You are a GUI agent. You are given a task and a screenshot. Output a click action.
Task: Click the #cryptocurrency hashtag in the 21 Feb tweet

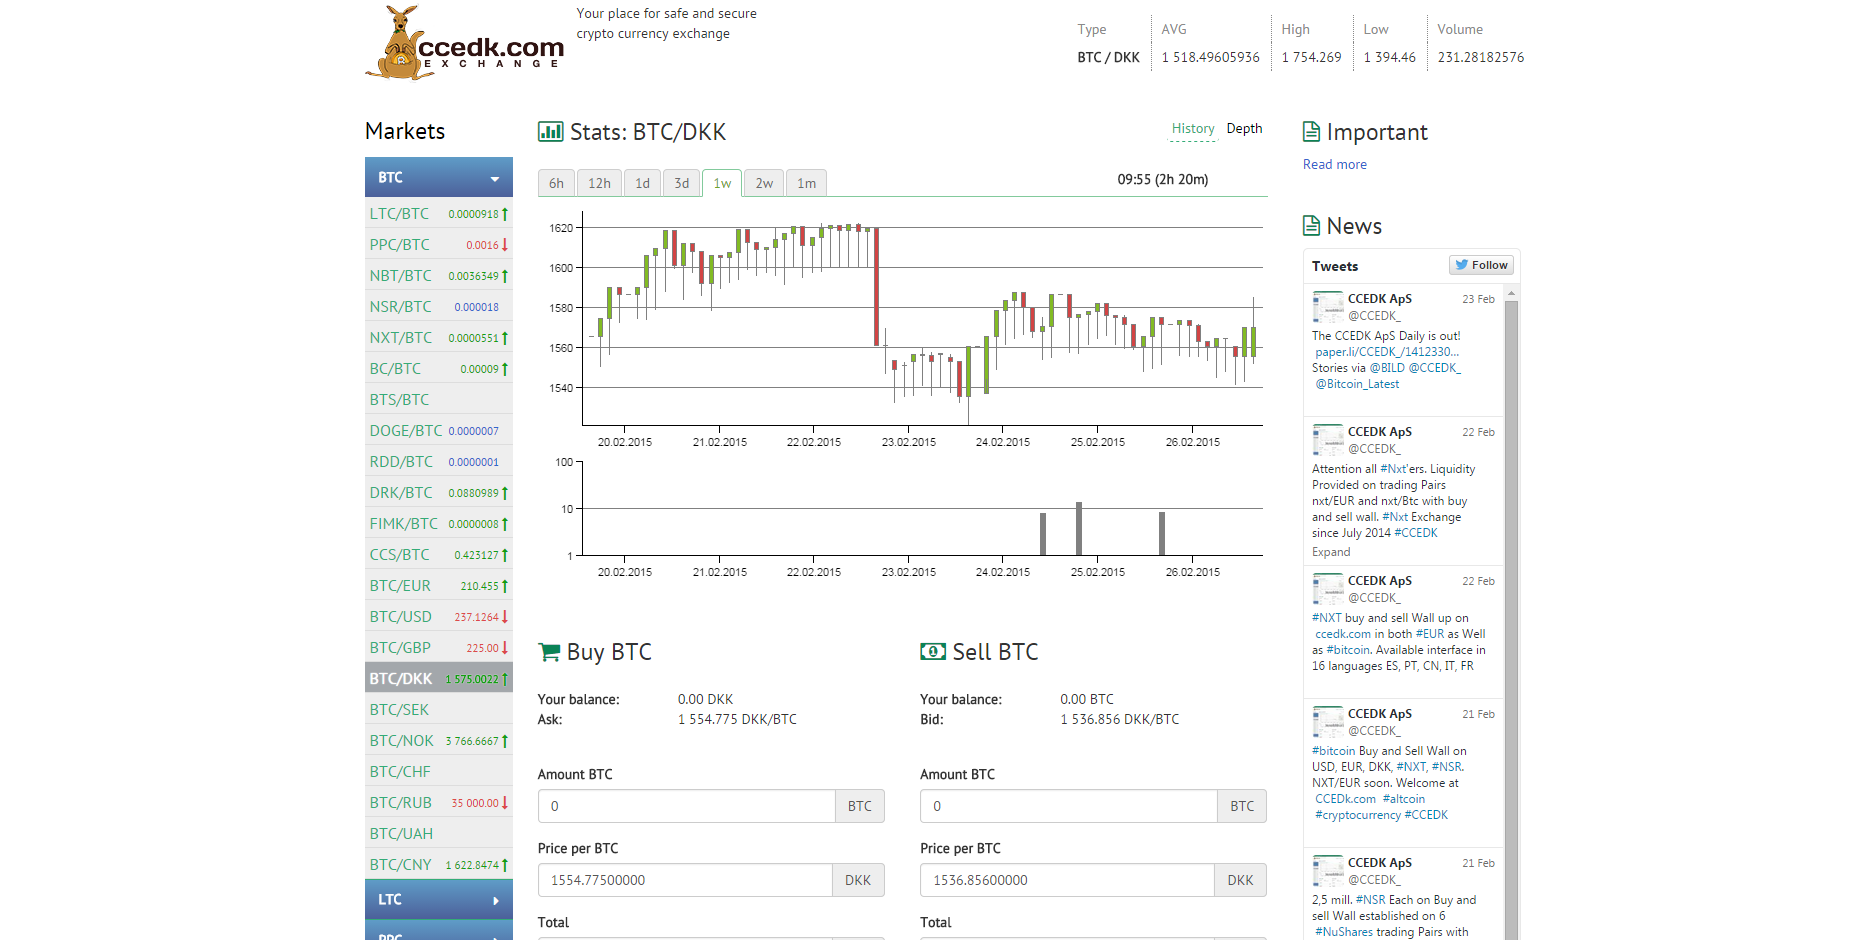pyautogui.click(x=1358, y=815)
